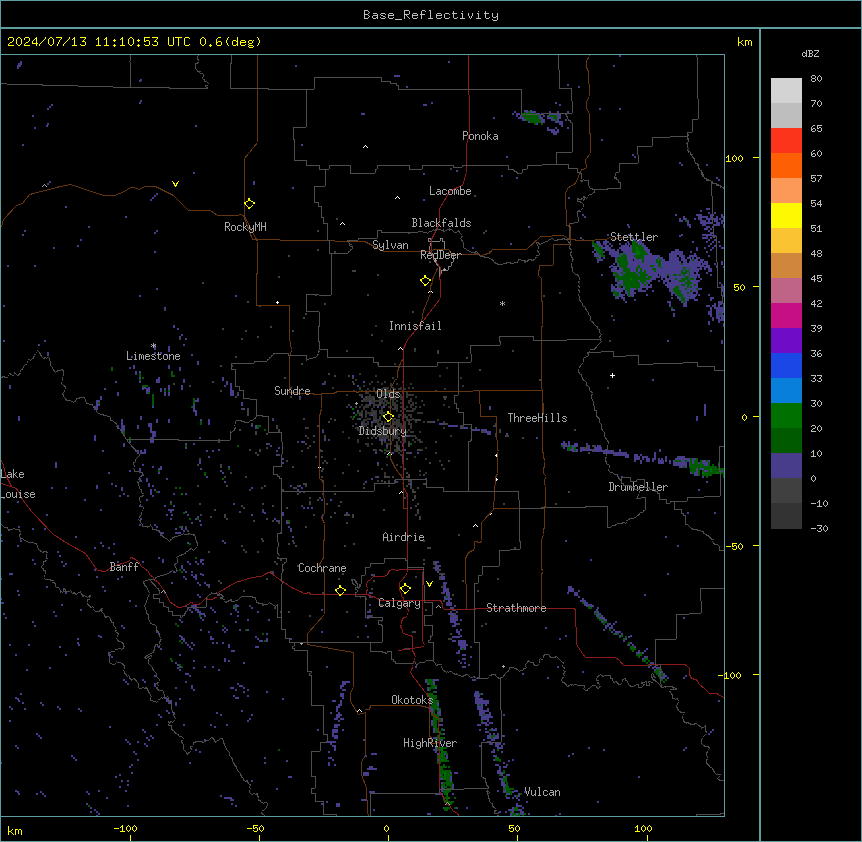Click the Strathmore label
Screen dimensions: 862x842
[516, 608]
